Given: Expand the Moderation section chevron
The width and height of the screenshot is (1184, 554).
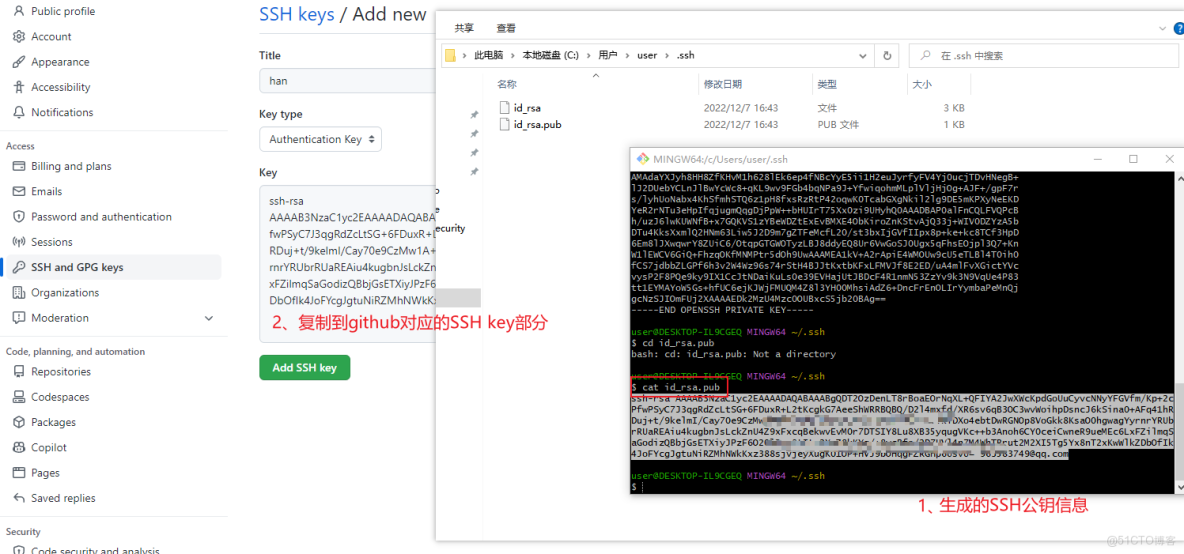Looking at the screenshot, I should (209, 318).
